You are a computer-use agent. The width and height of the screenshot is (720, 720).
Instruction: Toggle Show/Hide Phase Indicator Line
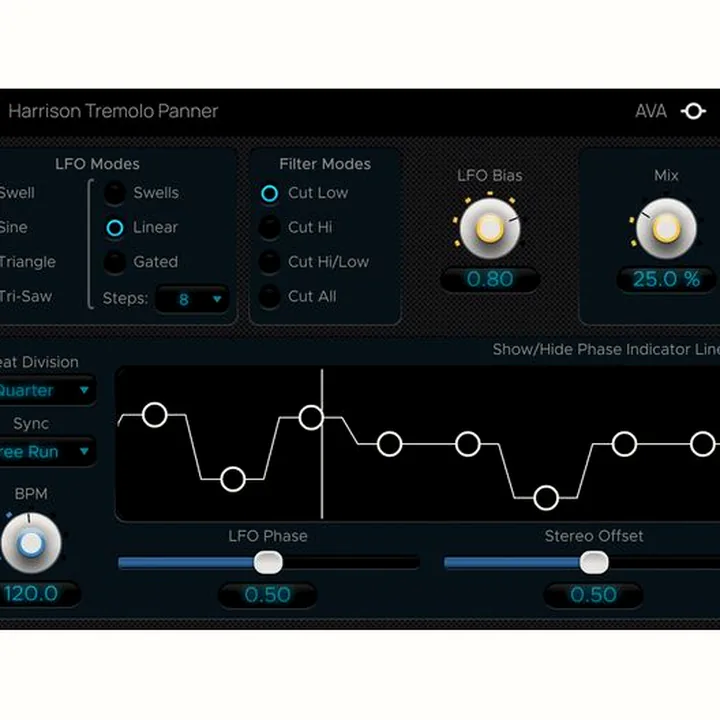tap(606, 349)
